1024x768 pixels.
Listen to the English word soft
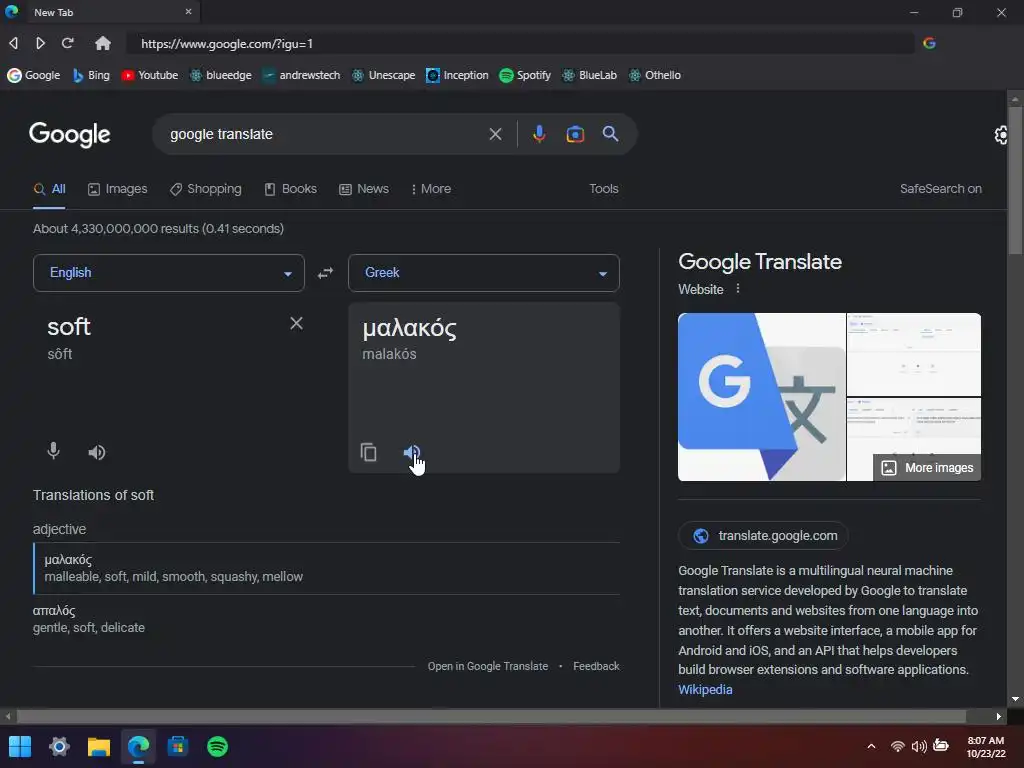97,452
